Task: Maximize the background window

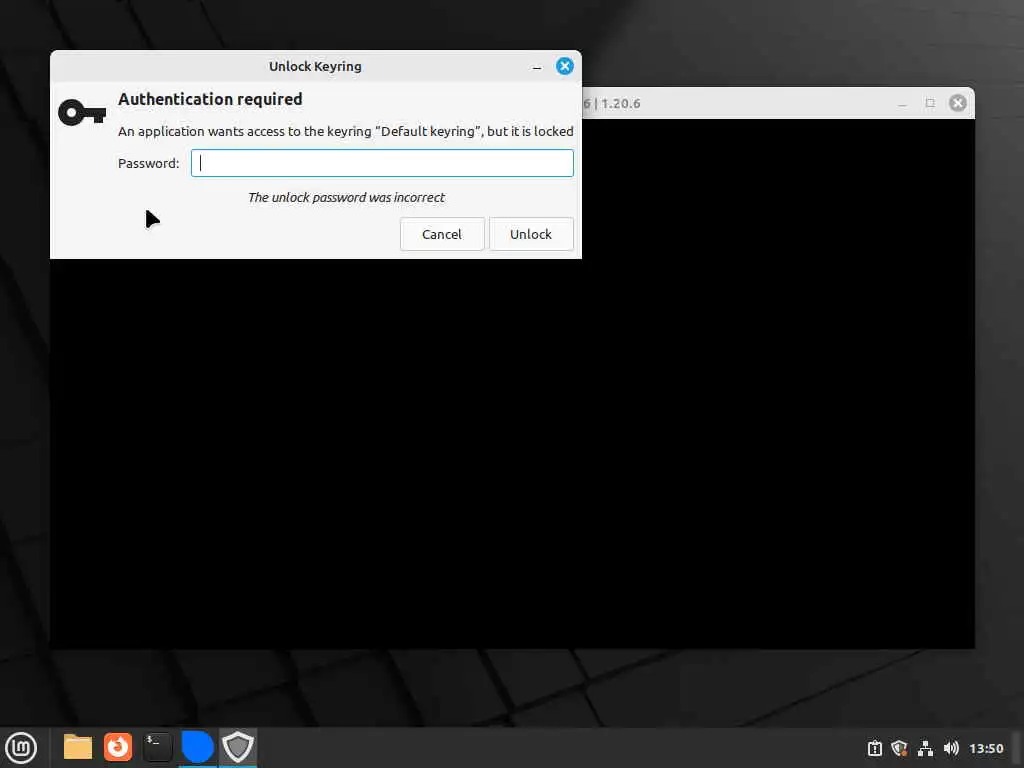Action: point(930,103)
